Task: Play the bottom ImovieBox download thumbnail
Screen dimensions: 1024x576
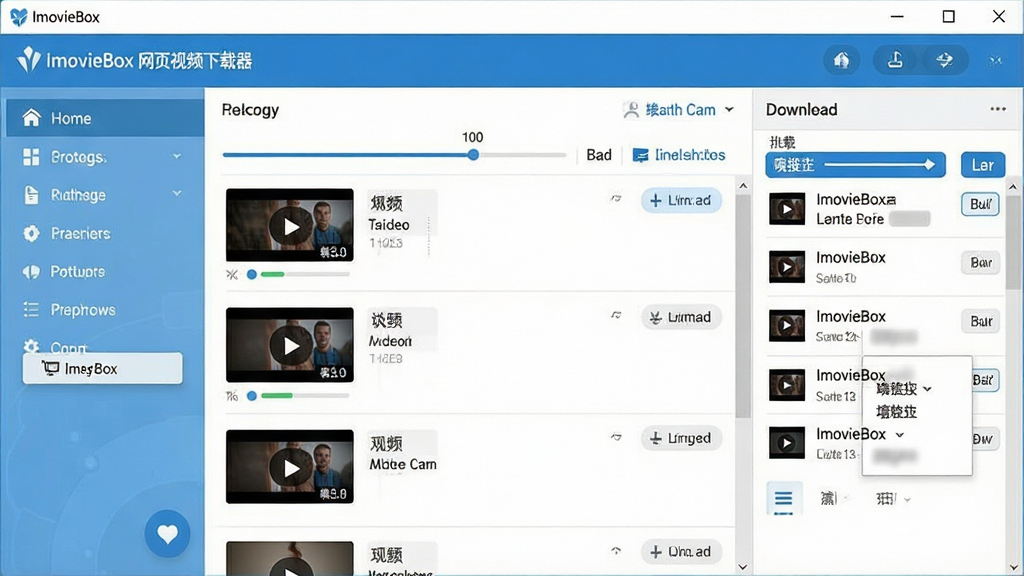Action: [787, 443]
